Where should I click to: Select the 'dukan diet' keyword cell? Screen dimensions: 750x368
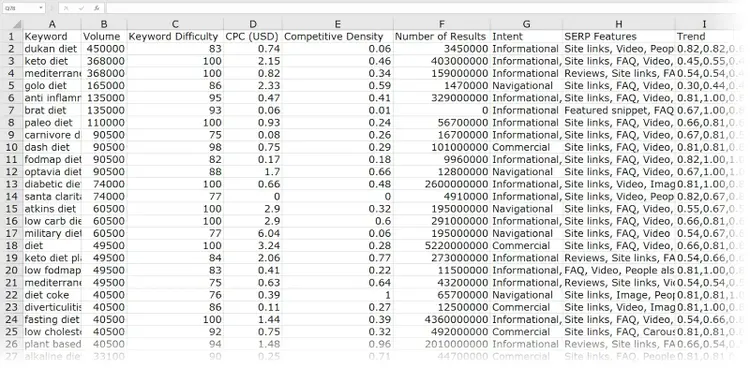point(52,49)
